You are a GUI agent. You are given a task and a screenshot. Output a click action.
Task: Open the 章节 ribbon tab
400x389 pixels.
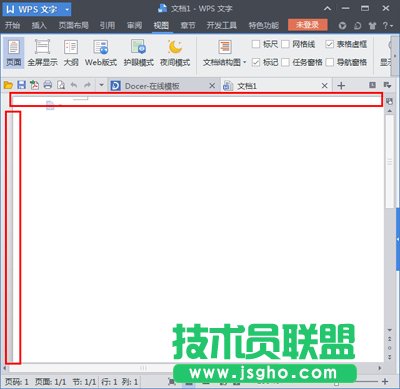[188, 25]
